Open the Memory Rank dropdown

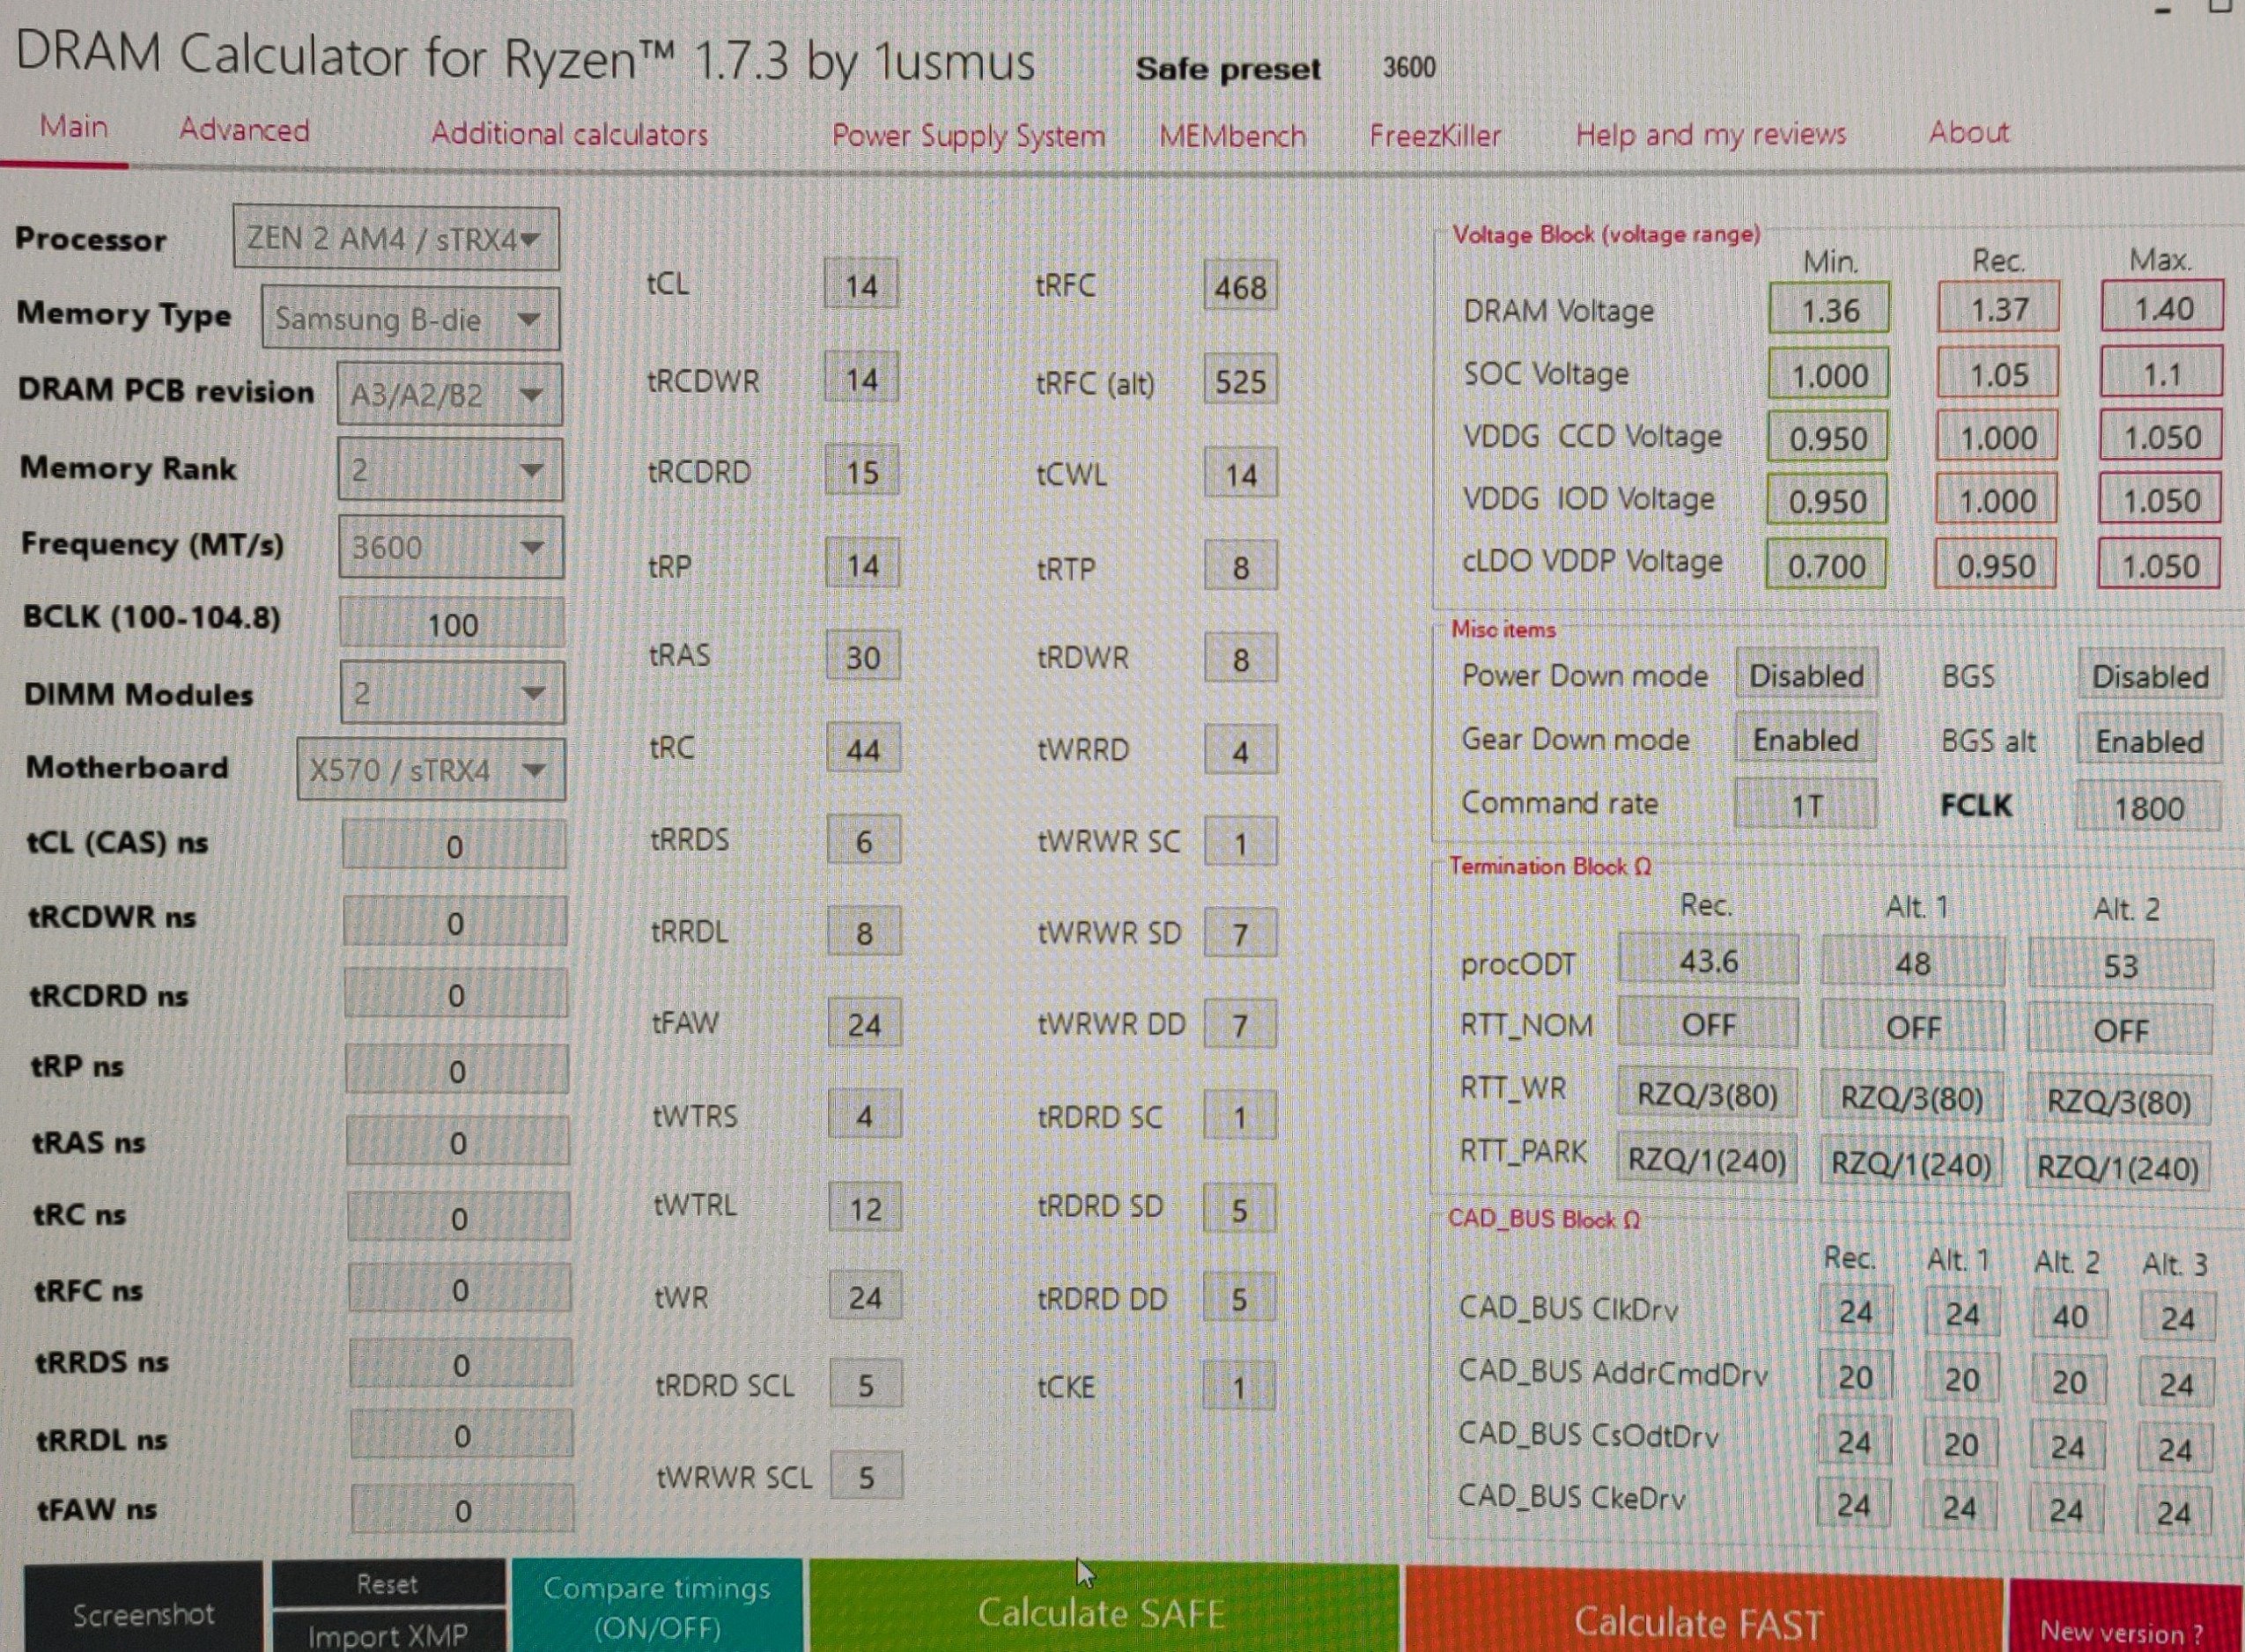(449, 469)
